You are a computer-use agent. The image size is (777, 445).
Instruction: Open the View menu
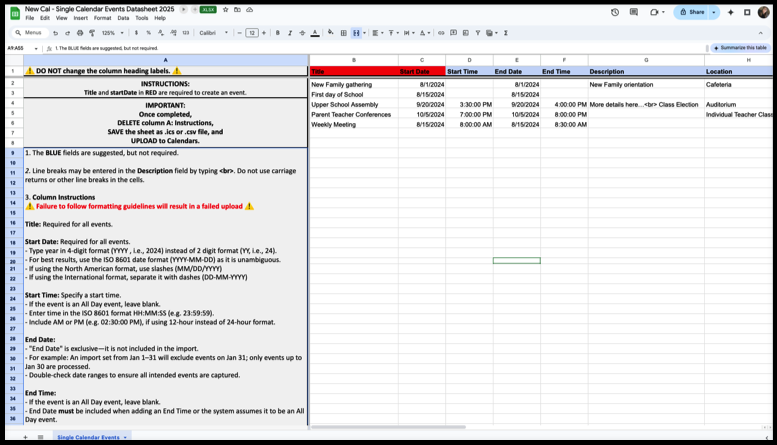(61, 18)
